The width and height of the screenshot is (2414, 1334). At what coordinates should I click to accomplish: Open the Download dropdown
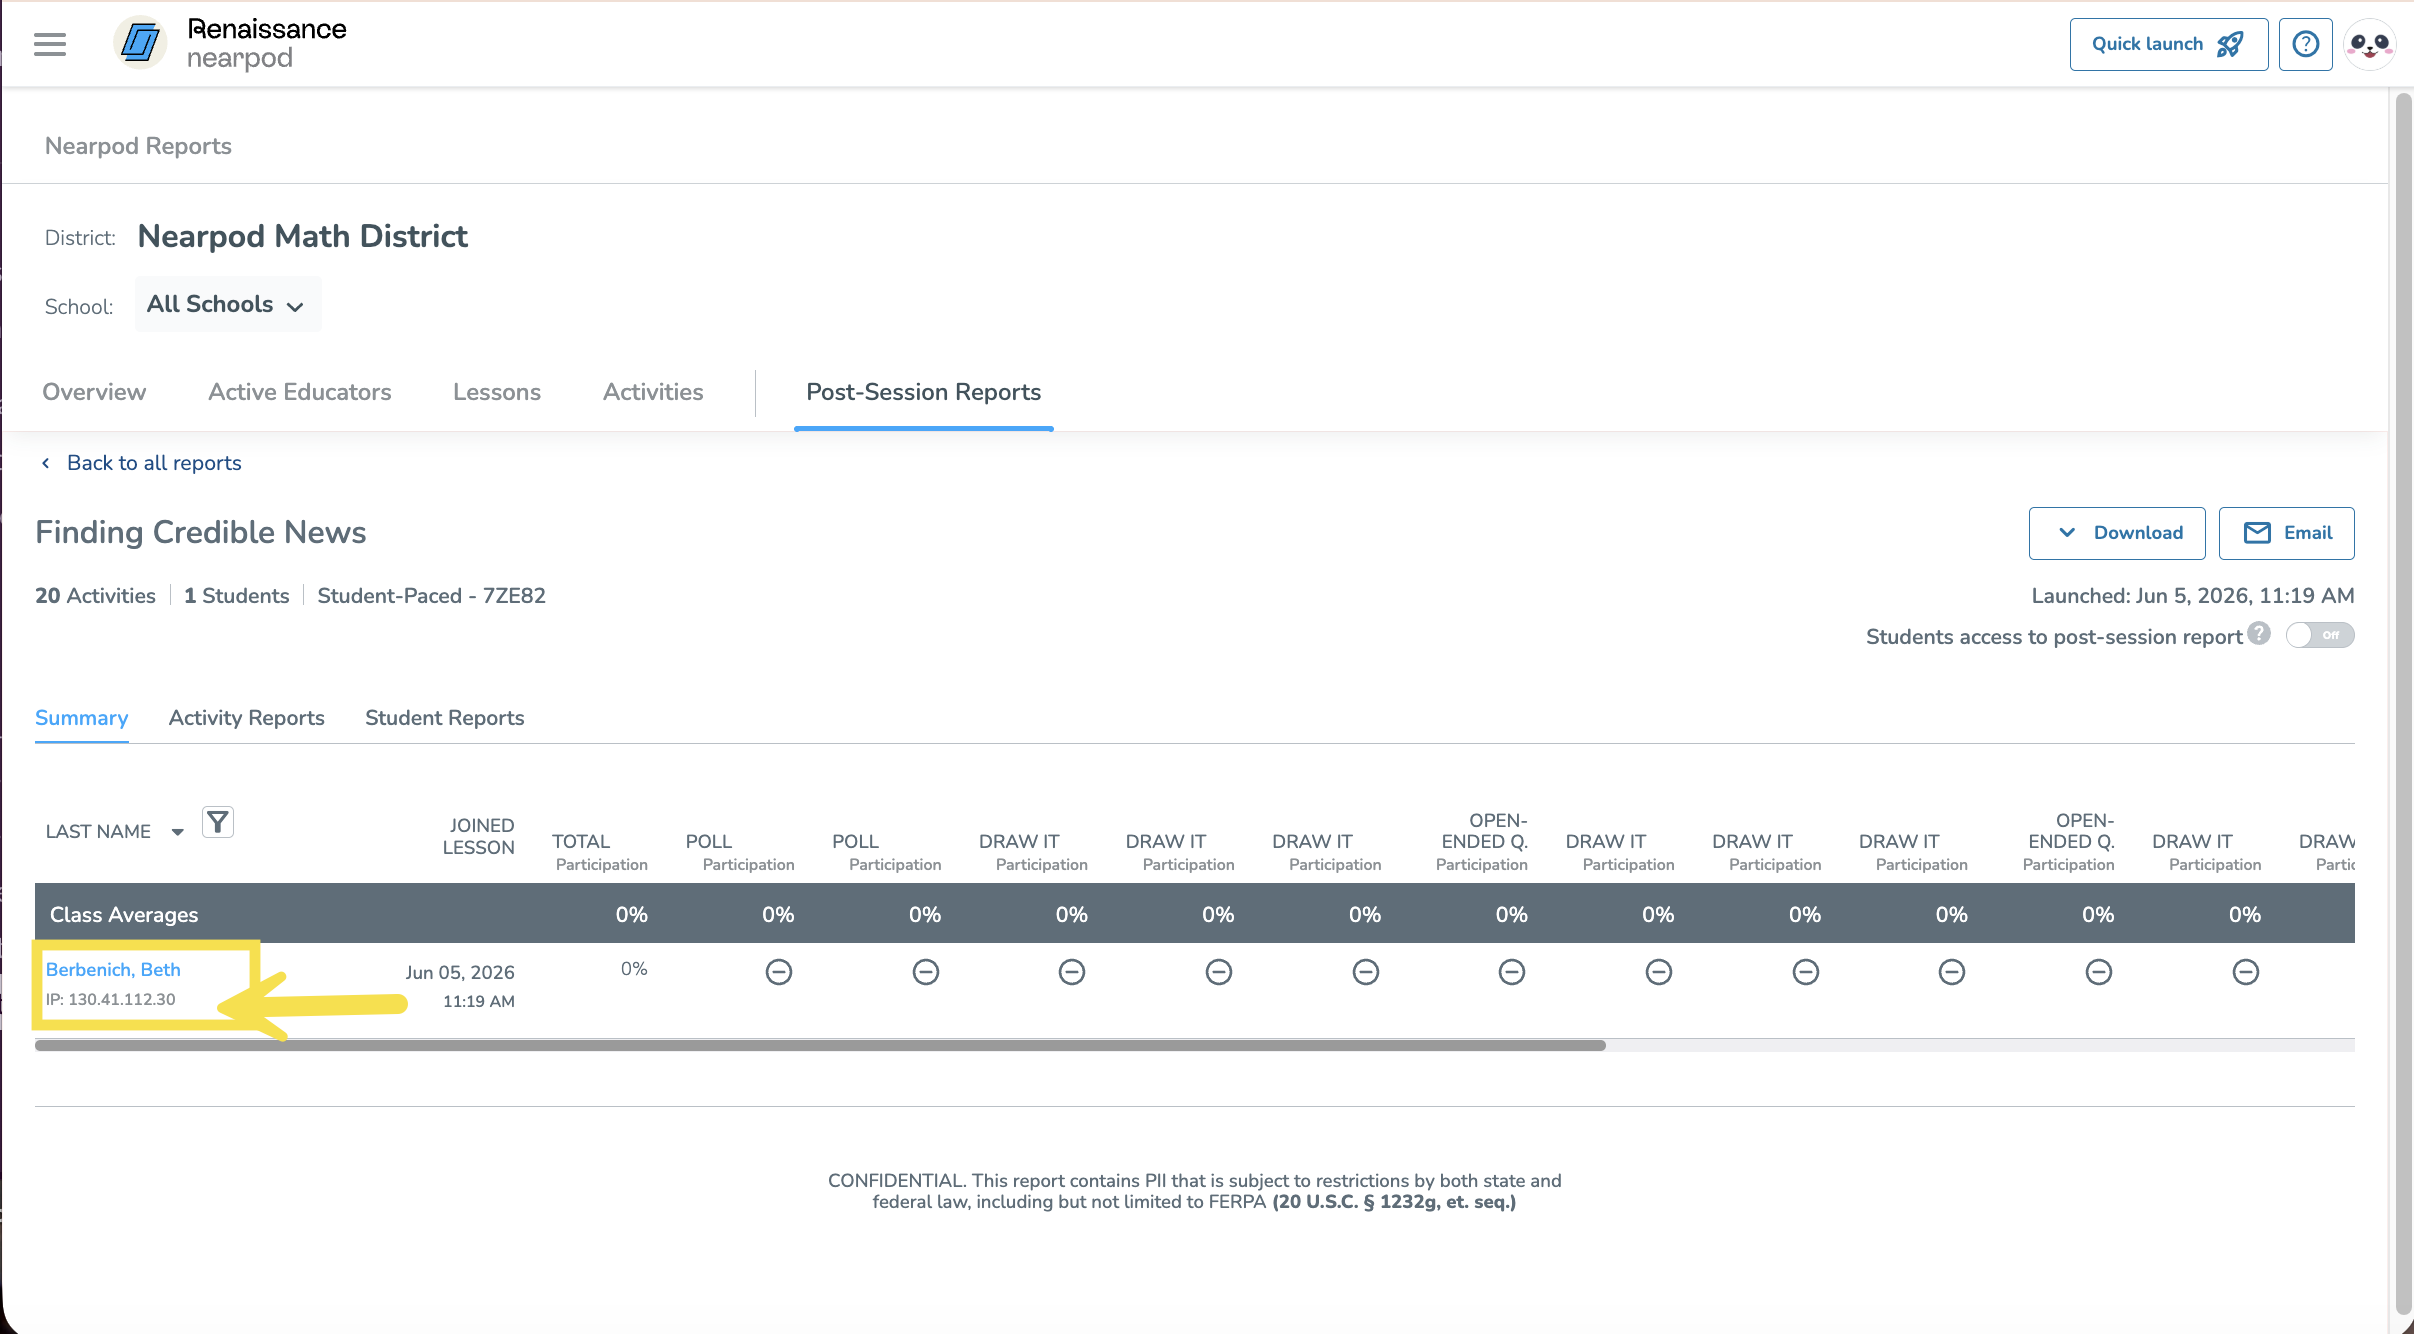[x=2117, y=533]
